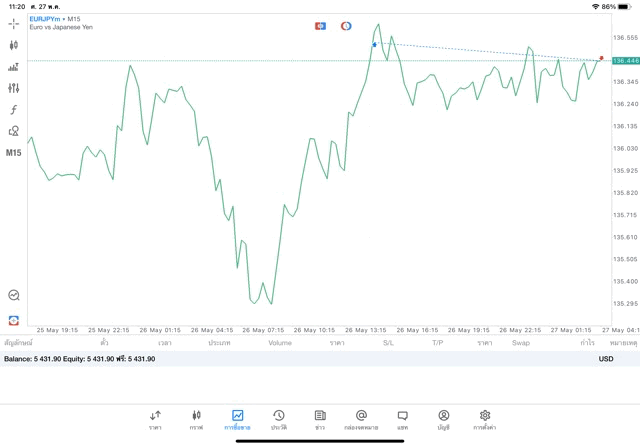This screenshot has height=447, width=640.
Task: Switch to the กราฟ chart tab
Action: point(196,419)
